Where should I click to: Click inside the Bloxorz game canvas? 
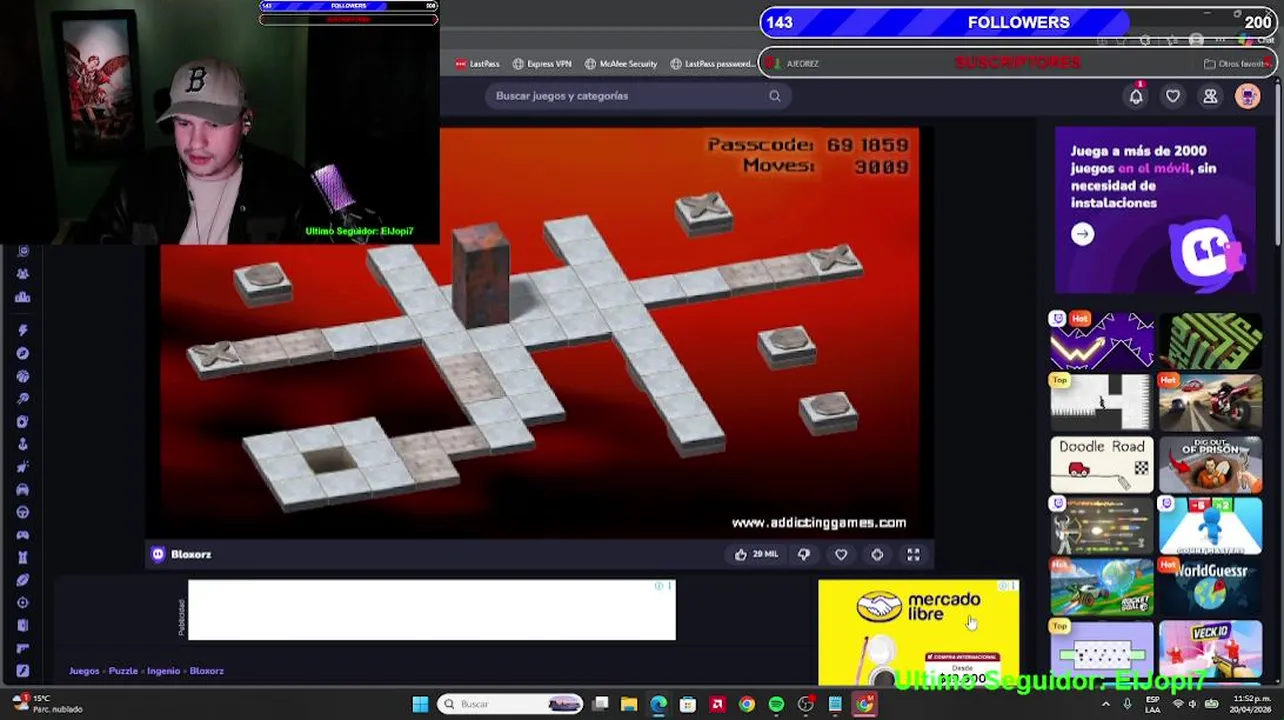point(540,332)
